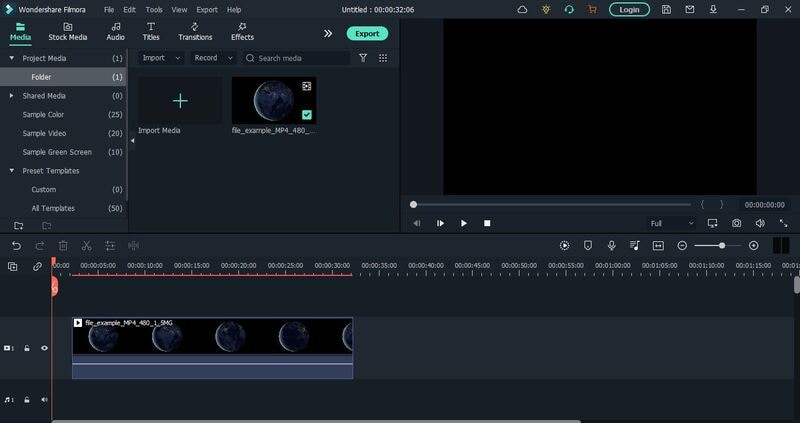Select the Folder item in Project Media
Screen dimensions: 800x423
click(x=63, y=77)
